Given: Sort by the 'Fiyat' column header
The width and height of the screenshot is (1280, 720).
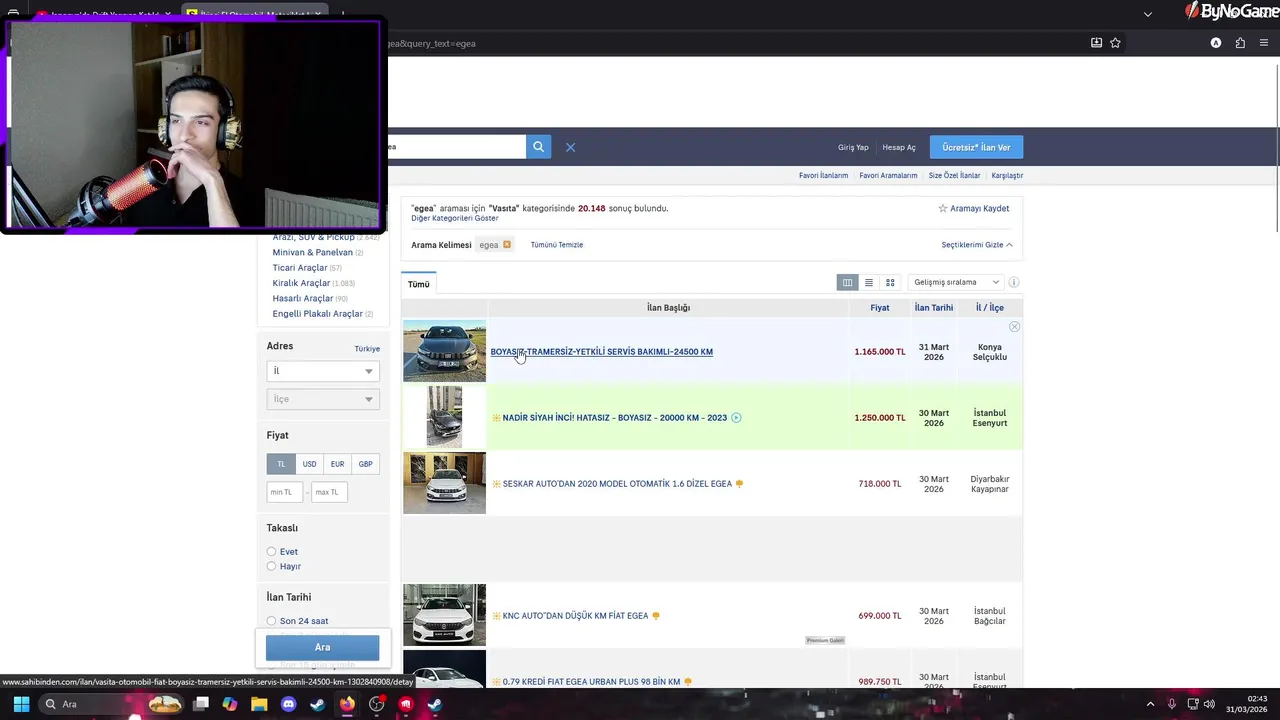Looking at the screenshot, I should 880,308.
